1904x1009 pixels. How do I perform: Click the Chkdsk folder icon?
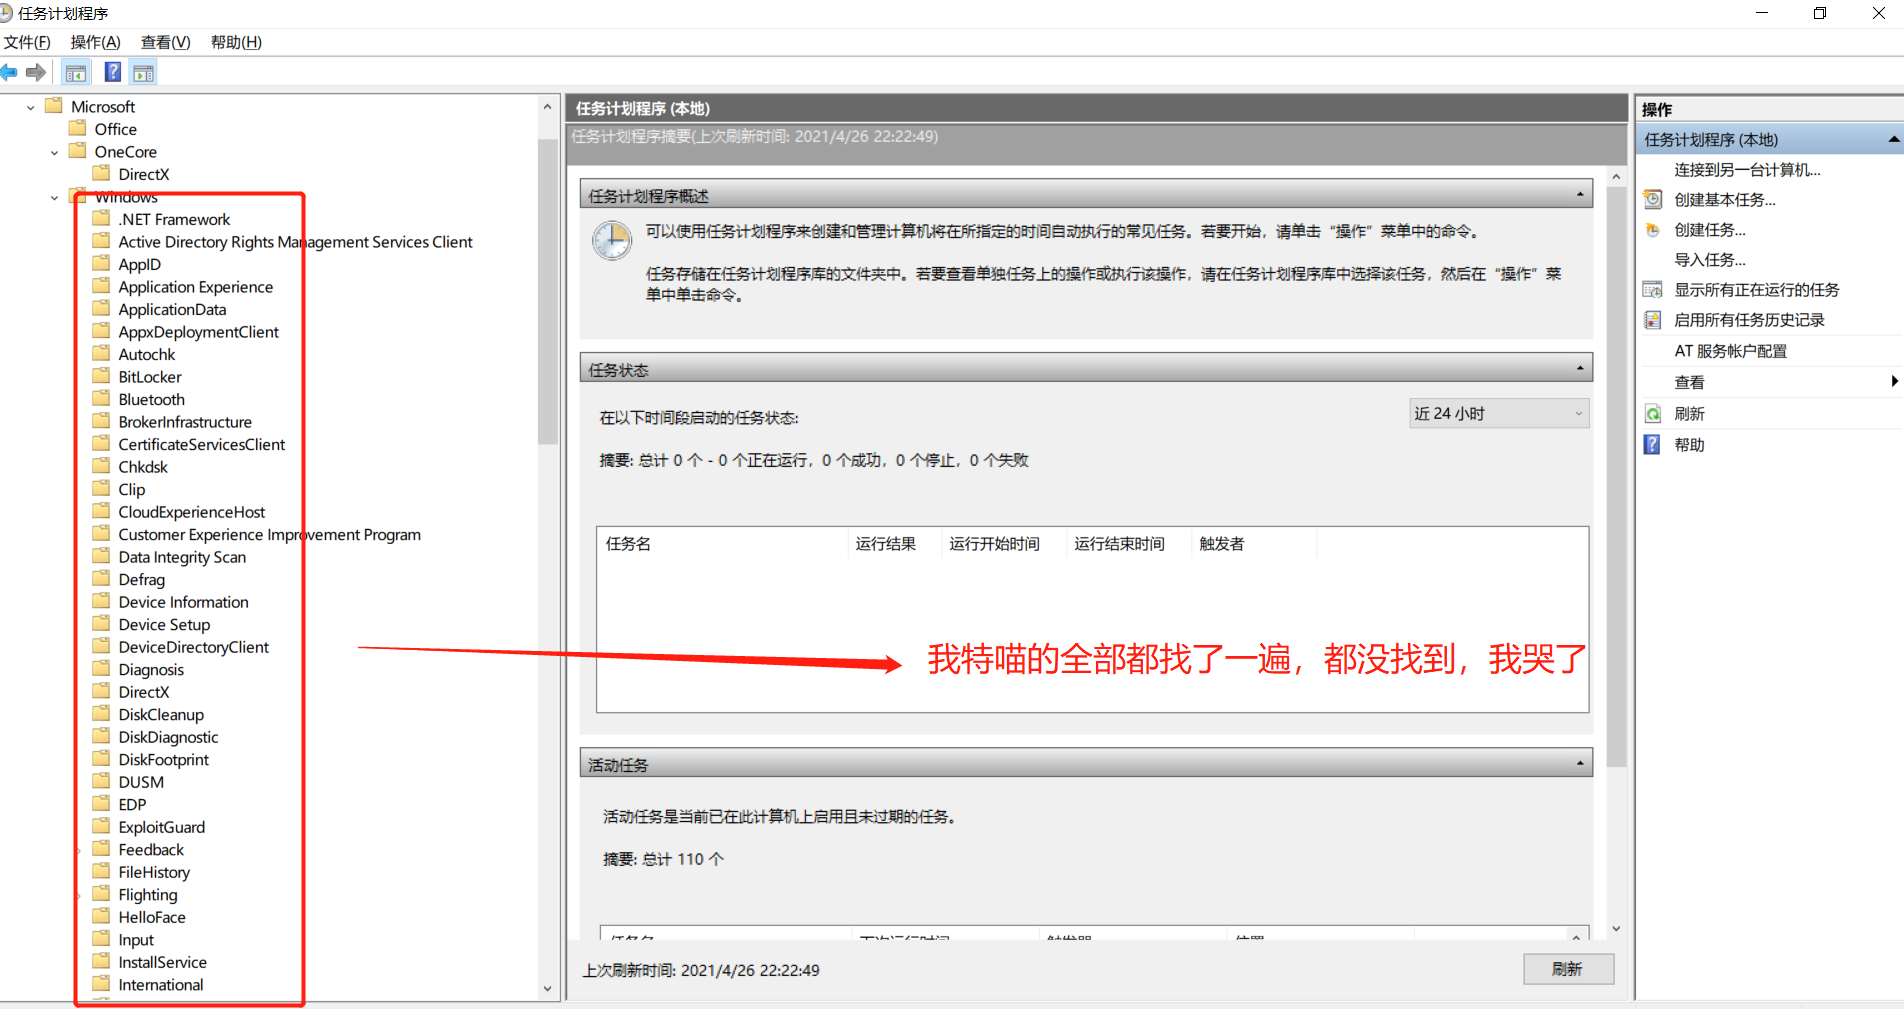tap(101, 466)
